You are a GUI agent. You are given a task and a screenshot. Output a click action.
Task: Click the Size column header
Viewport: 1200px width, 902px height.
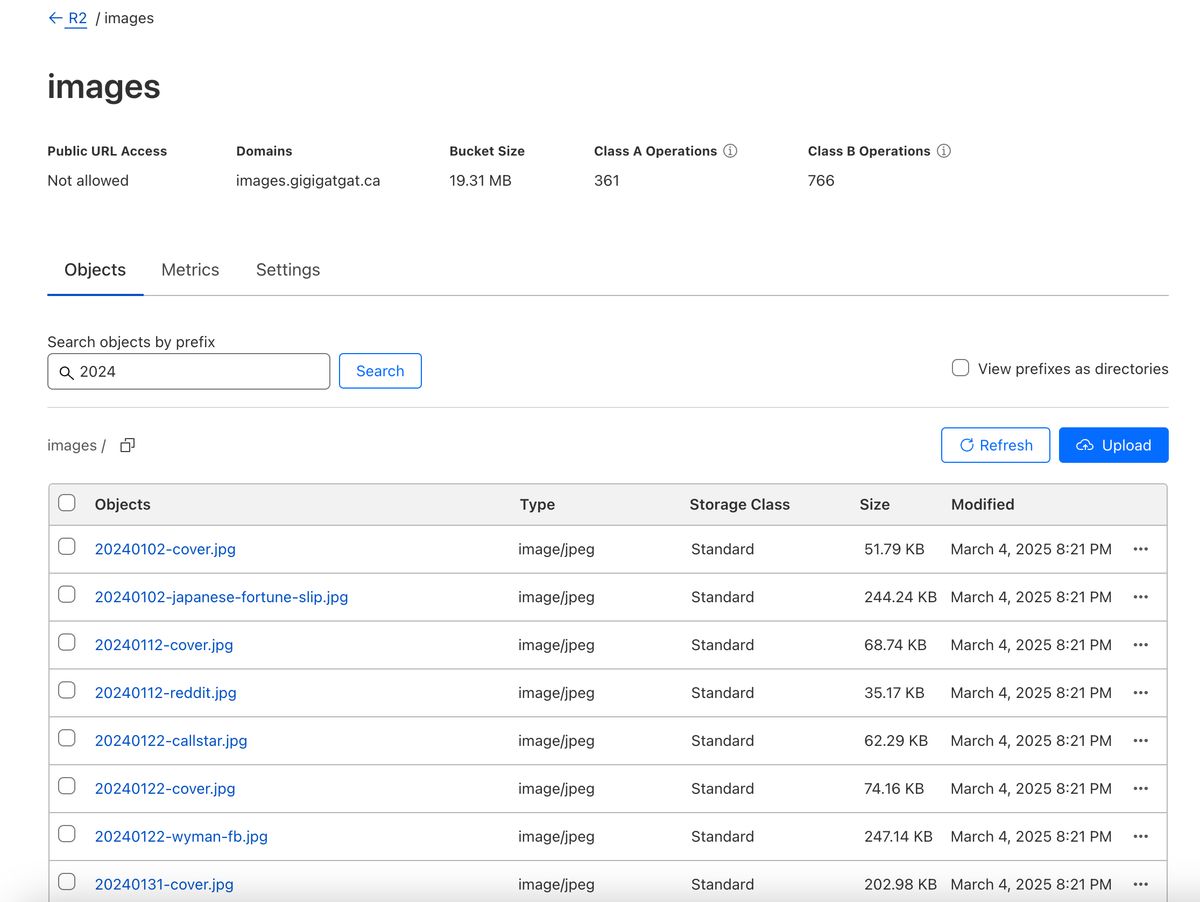click(x=875, y=505)
